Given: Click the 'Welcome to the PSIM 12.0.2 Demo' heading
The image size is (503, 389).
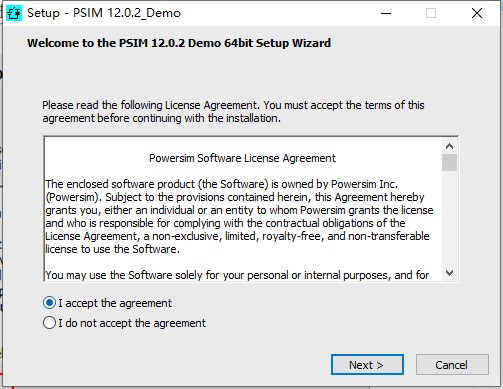Looking at the screenshot, I should (179, 43).
